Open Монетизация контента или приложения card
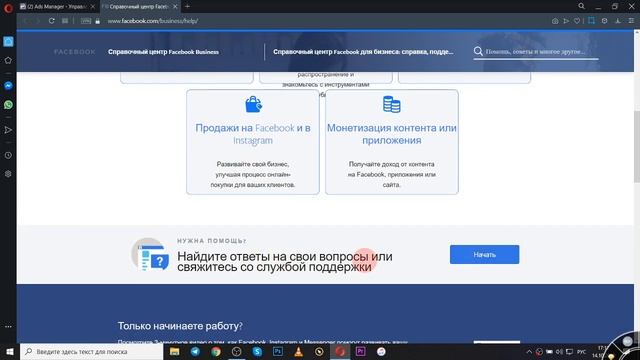The image size is (640, 360). [x=392, y=142]
